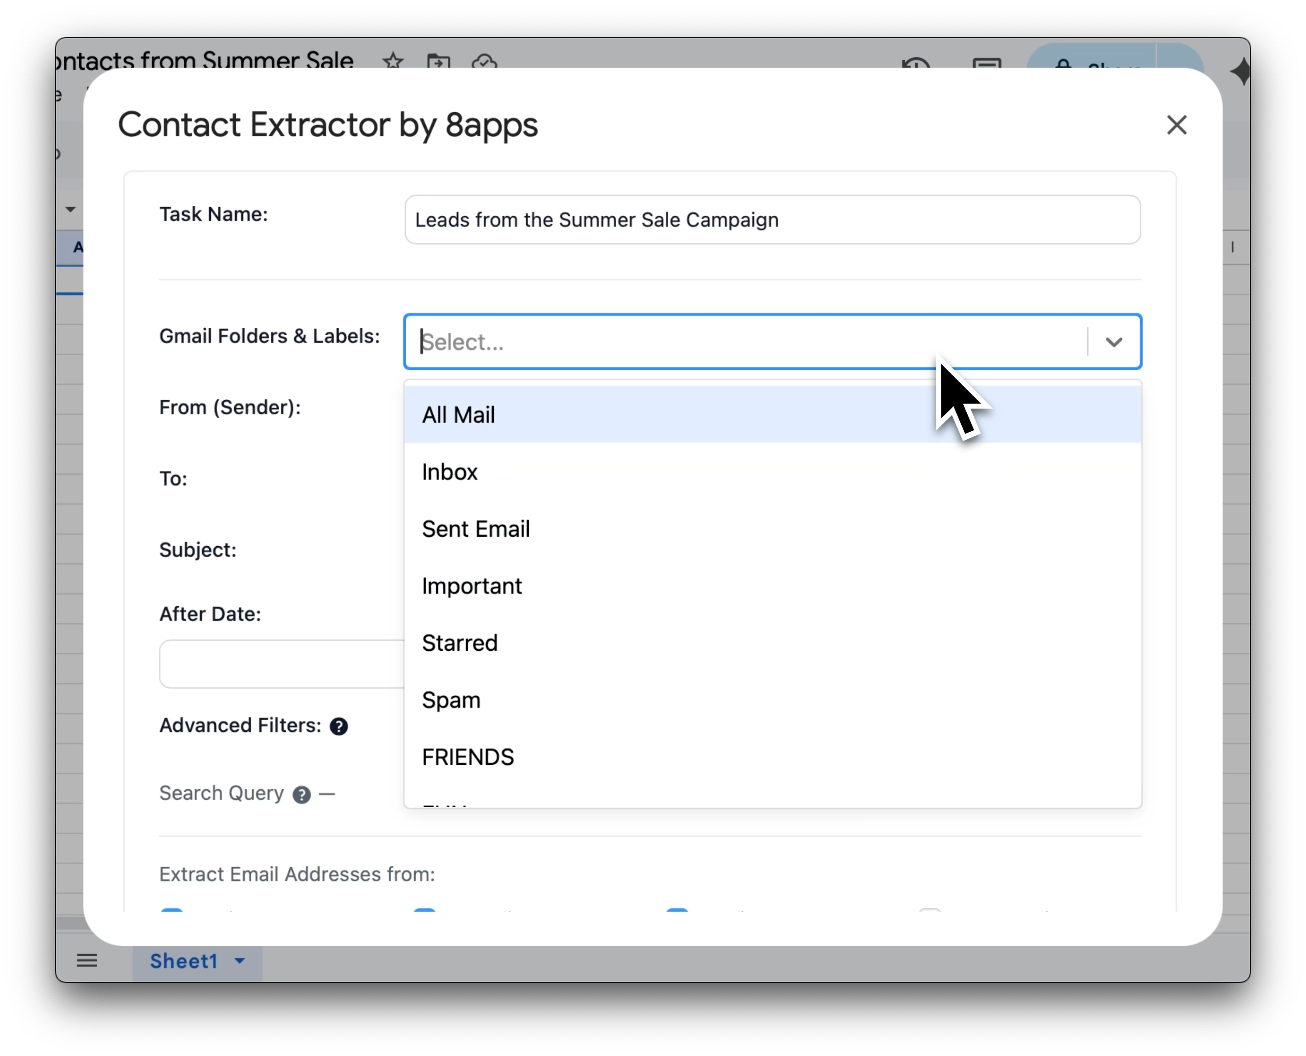
Task: Star the spreadsheet document
Action: click(393, 61)
